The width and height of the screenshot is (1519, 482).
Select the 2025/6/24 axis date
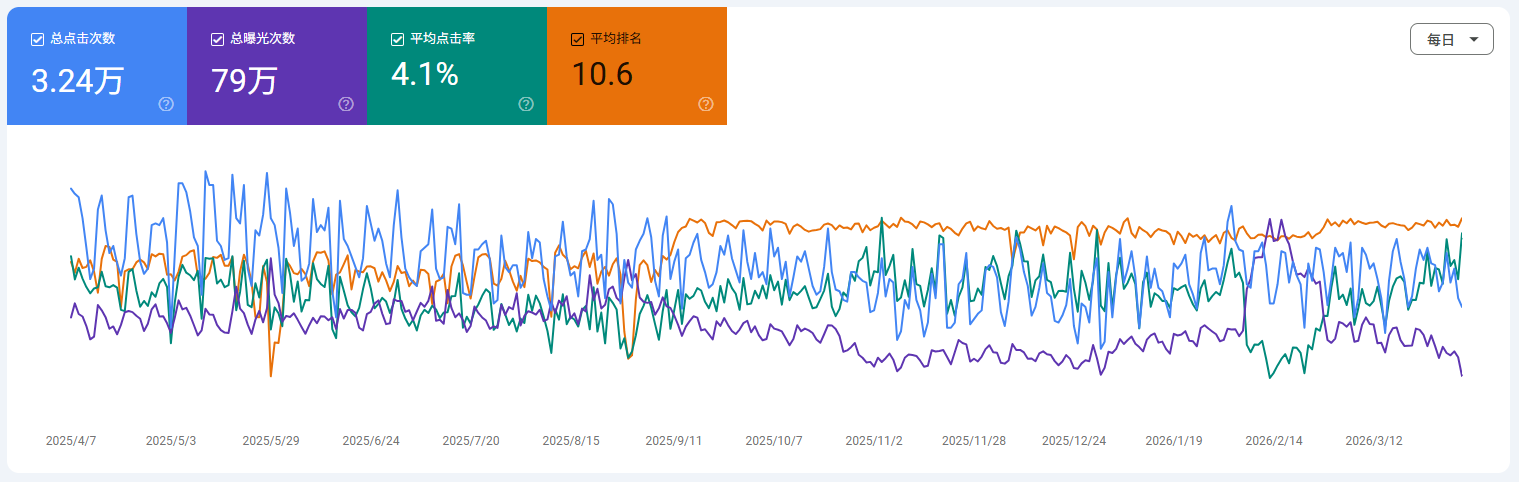point(371,440)
